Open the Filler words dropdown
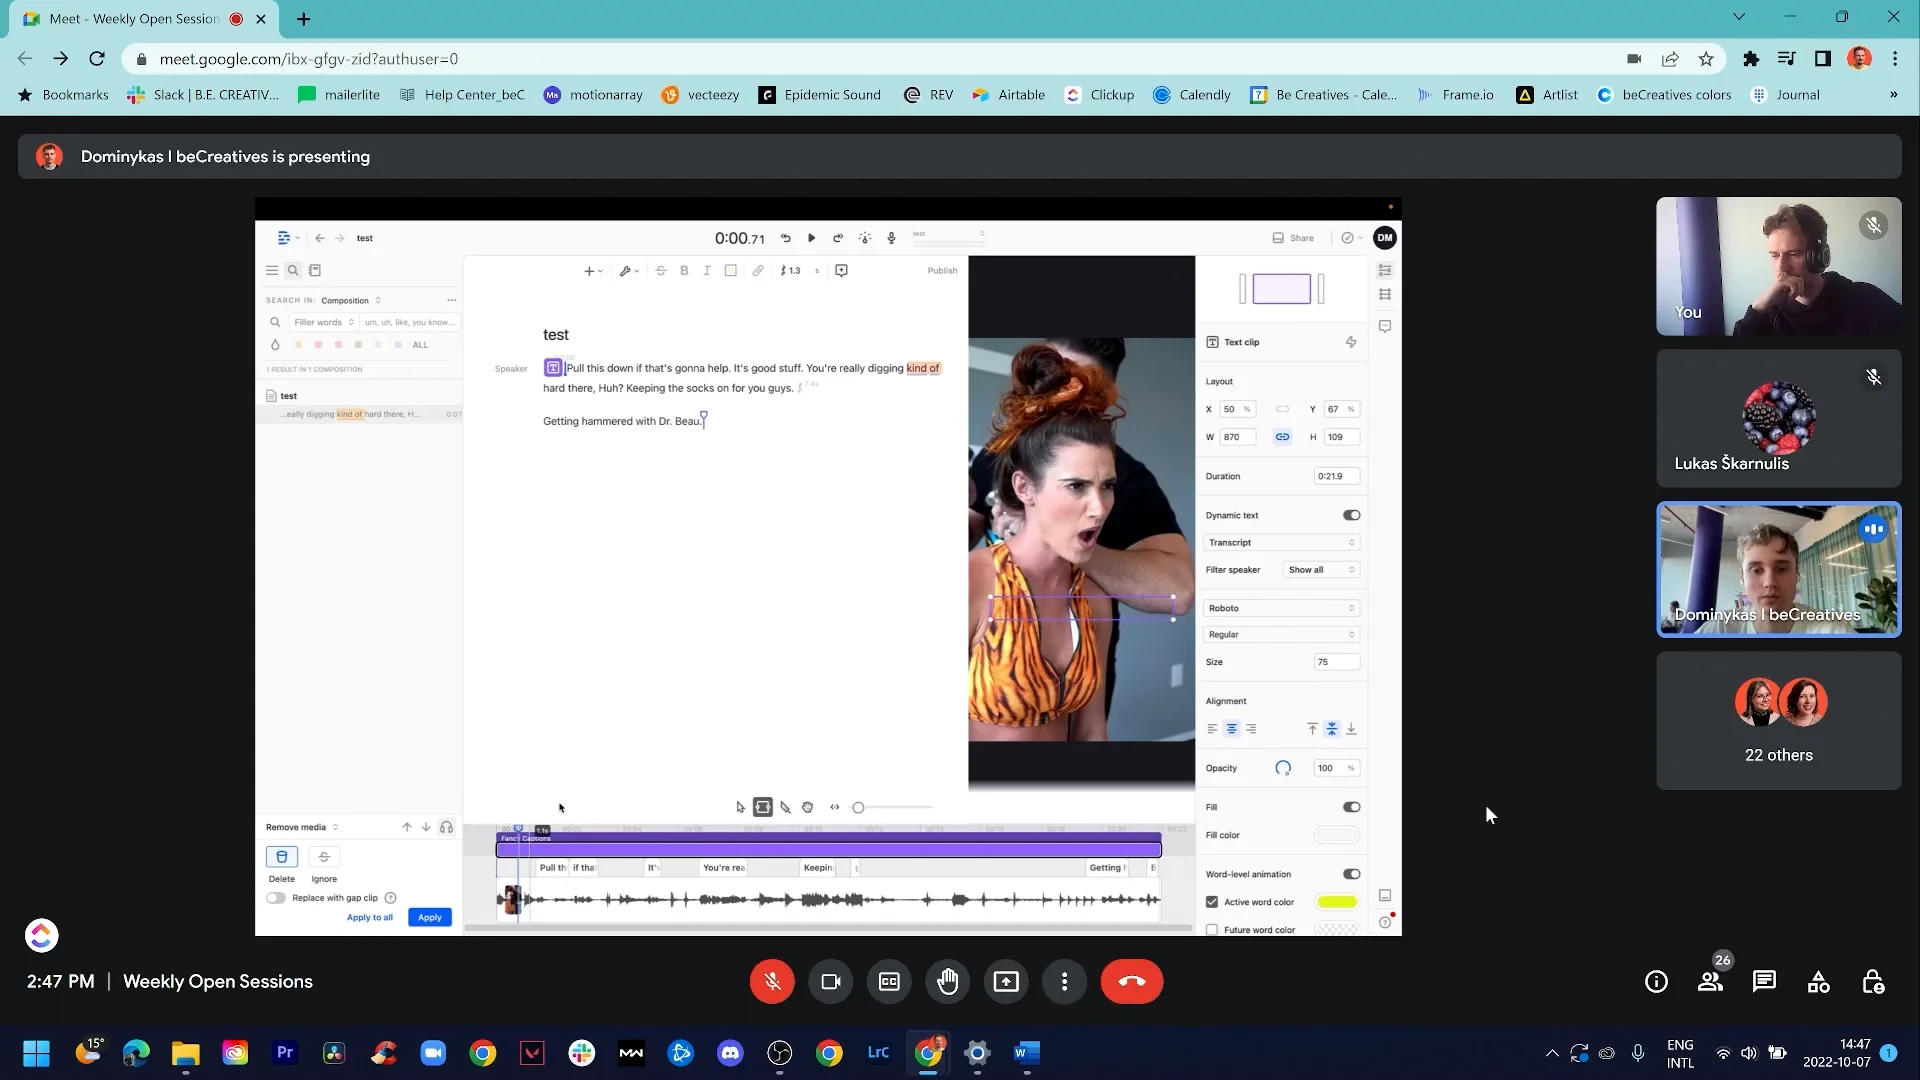1920x1080 pixels. (x=323, y=322)
